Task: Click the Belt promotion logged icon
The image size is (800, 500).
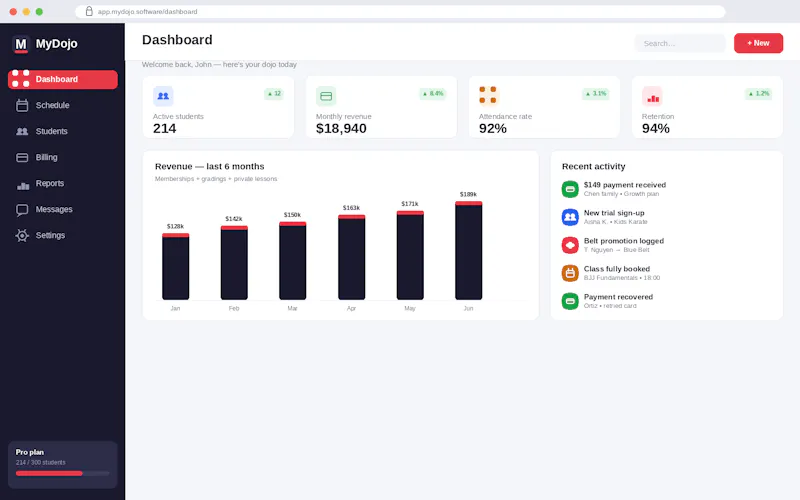Action: tap(570, 245)
